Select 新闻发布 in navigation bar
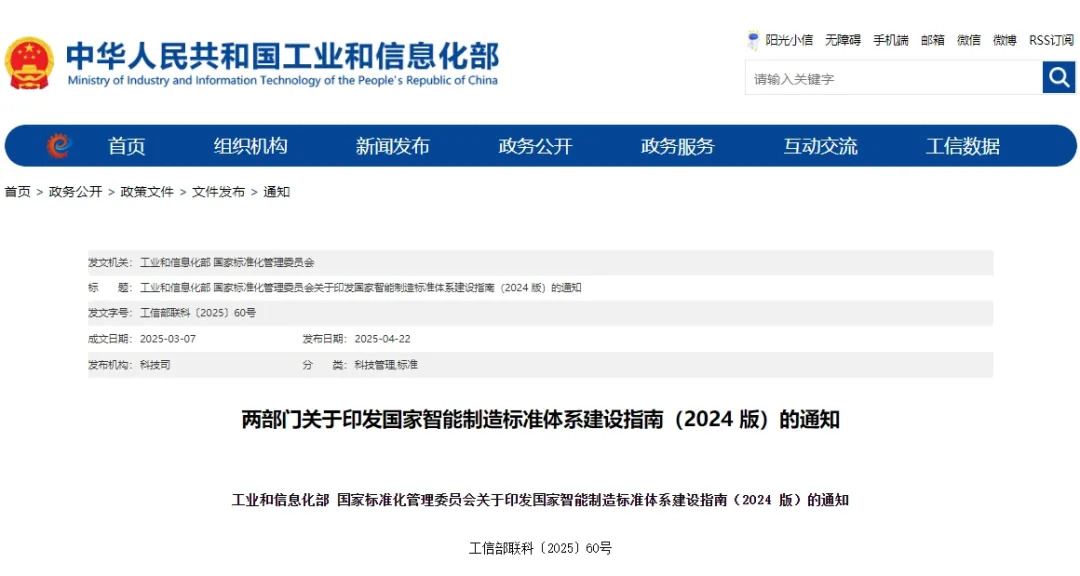1080x576 pixels. [392, 146]
